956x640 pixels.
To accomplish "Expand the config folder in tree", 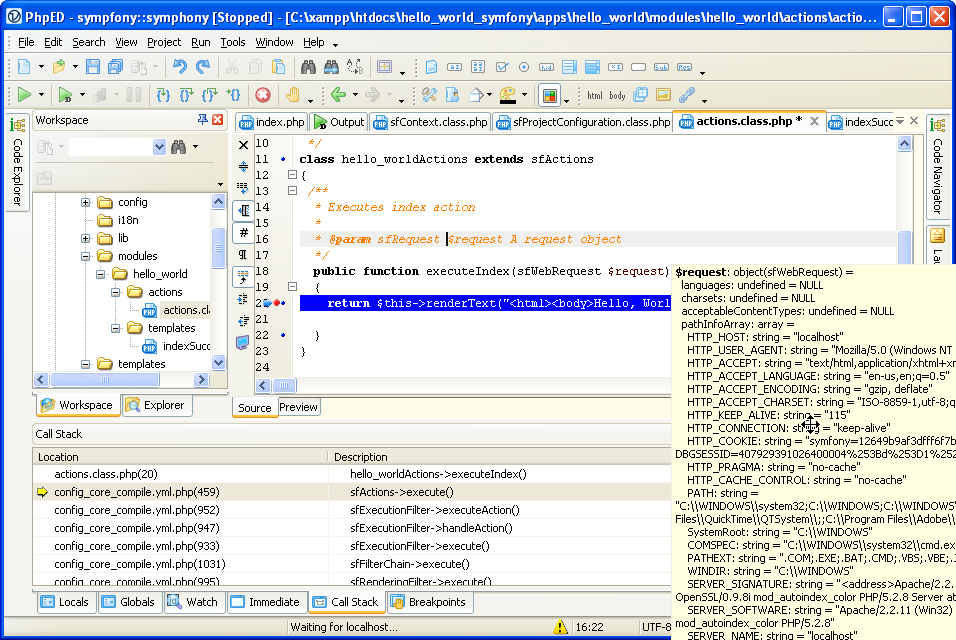I will (86, 202).
